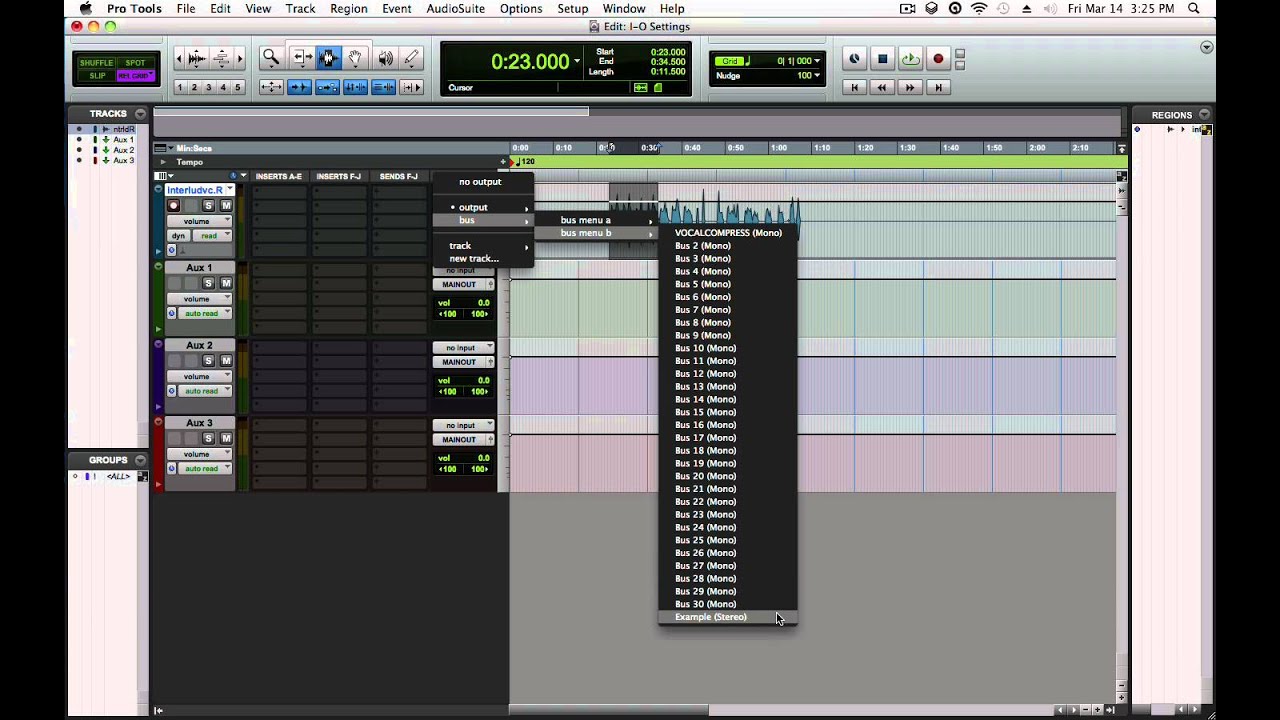The height and width of the screenshot is (720, 1280).
Task: Open Wi-Fi status in menu bar
Action: [x=979, y=9]
